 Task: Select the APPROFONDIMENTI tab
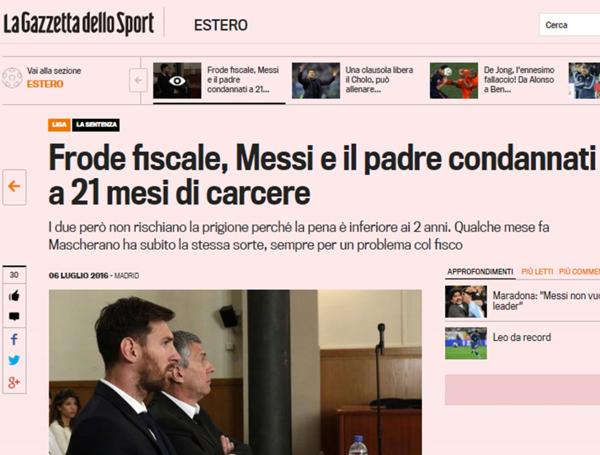pyautogui.click(x=480, y=272)
